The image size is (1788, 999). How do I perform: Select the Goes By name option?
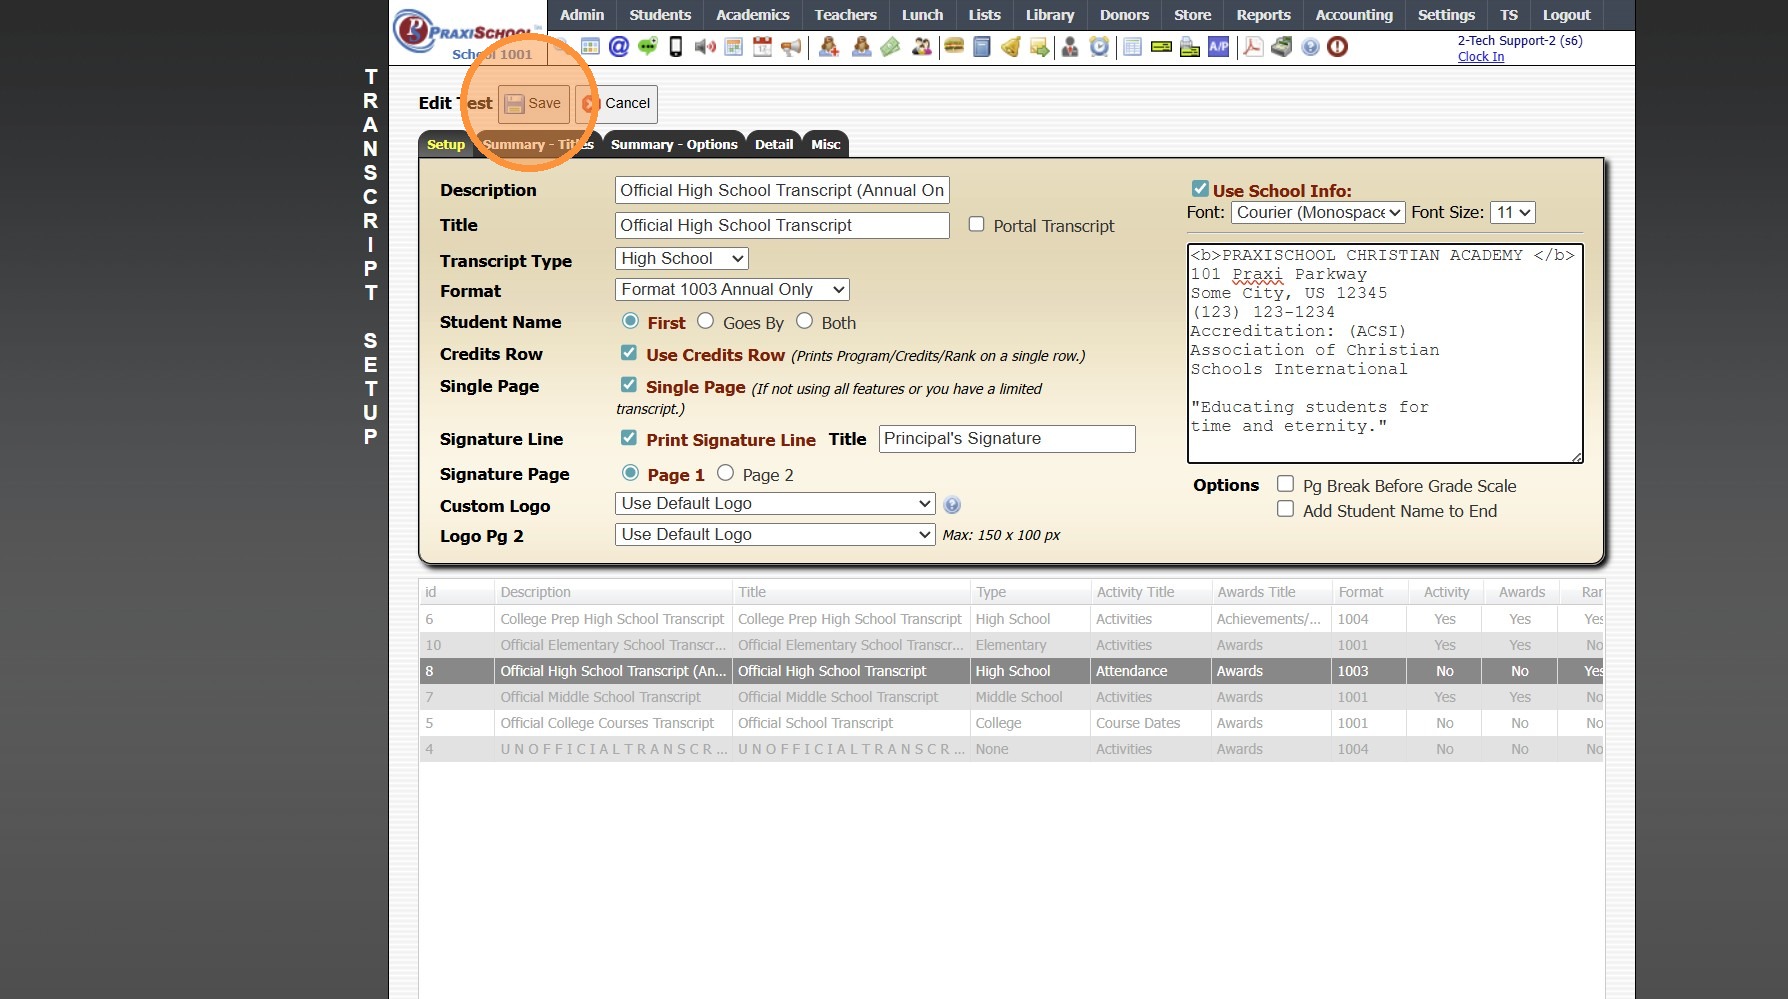point(706,321)
